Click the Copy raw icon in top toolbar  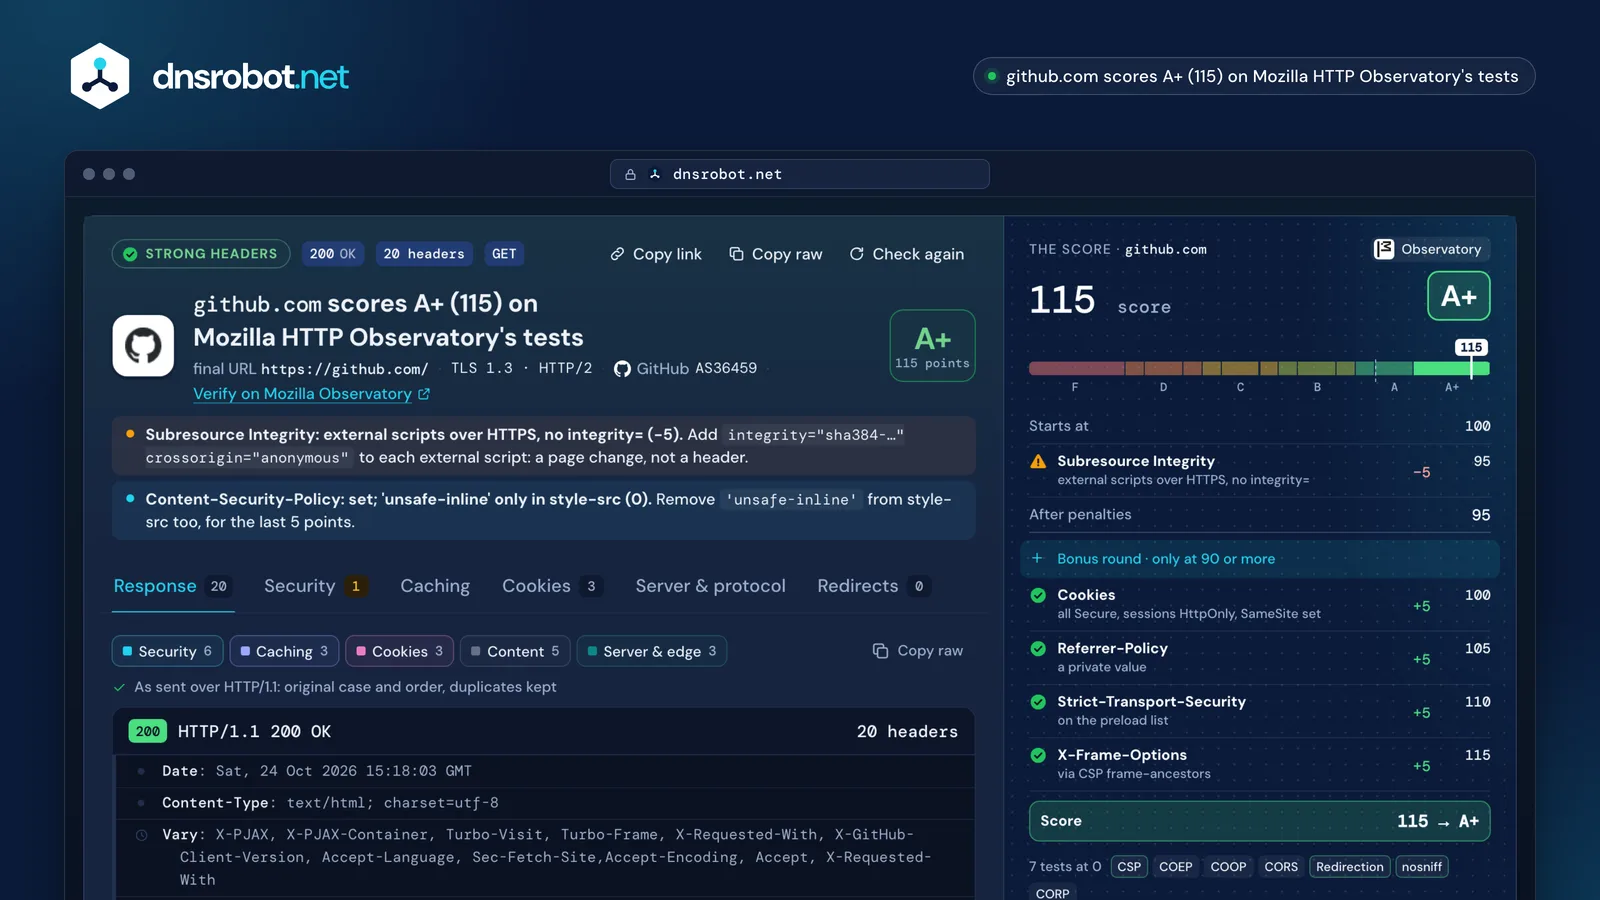[736, 254]
